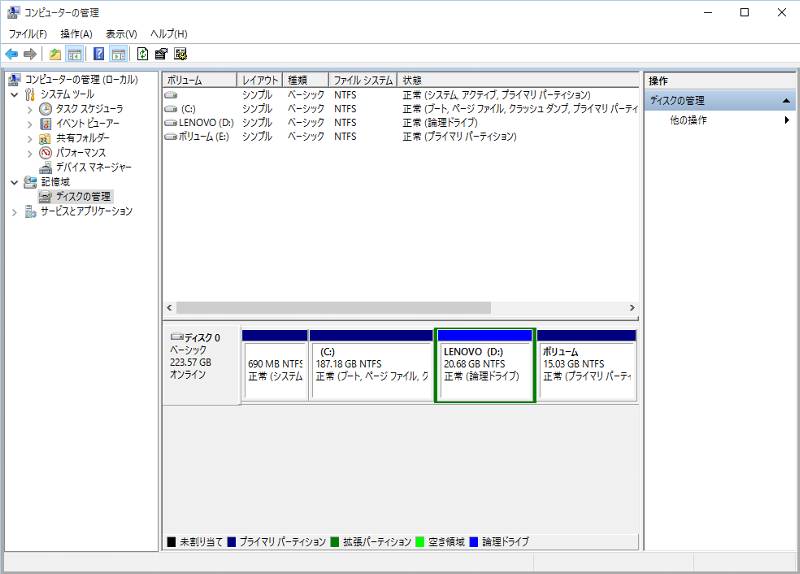Click the System Tools wrench icon
The width and height of the screenshot is (800, 574).
pyautogui.click(x=31, y=94)
